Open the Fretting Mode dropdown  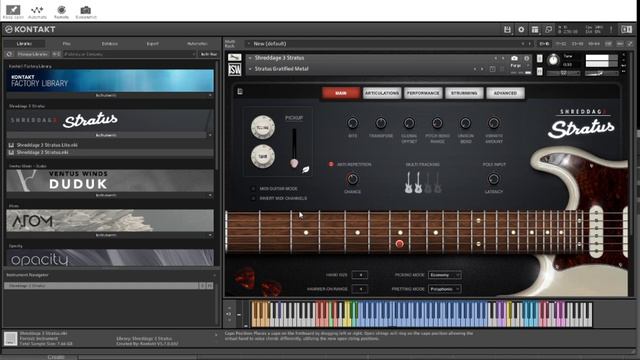tap(444, 289)
